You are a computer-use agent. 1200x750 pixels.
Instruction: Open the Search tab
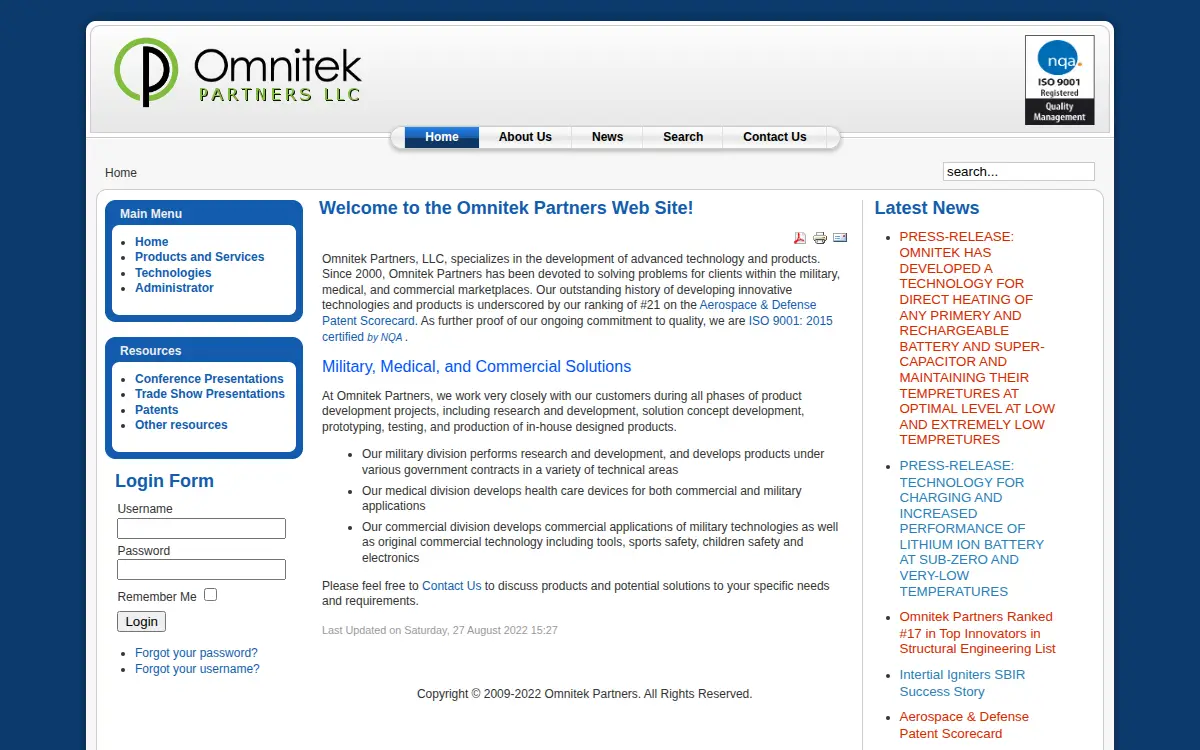click(683, 137)
